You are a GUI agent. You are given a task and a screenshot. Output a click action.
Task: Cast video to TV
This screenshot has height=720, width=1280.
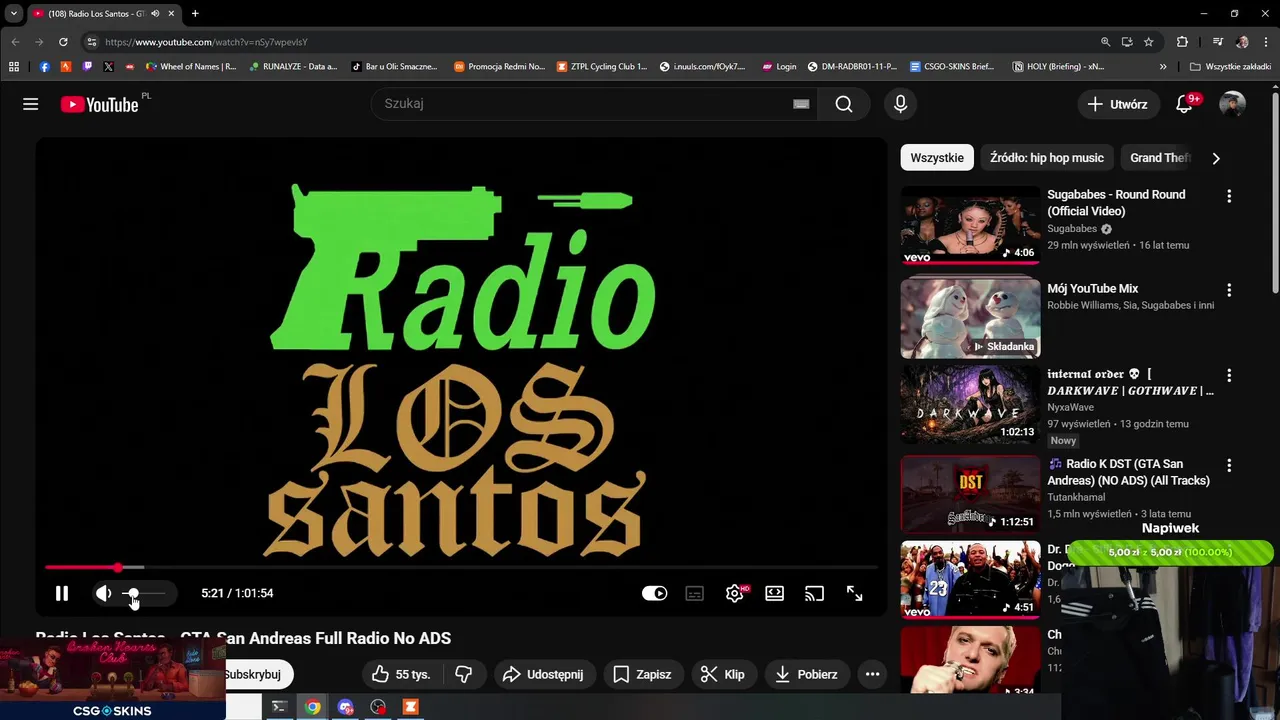[814, 593]
